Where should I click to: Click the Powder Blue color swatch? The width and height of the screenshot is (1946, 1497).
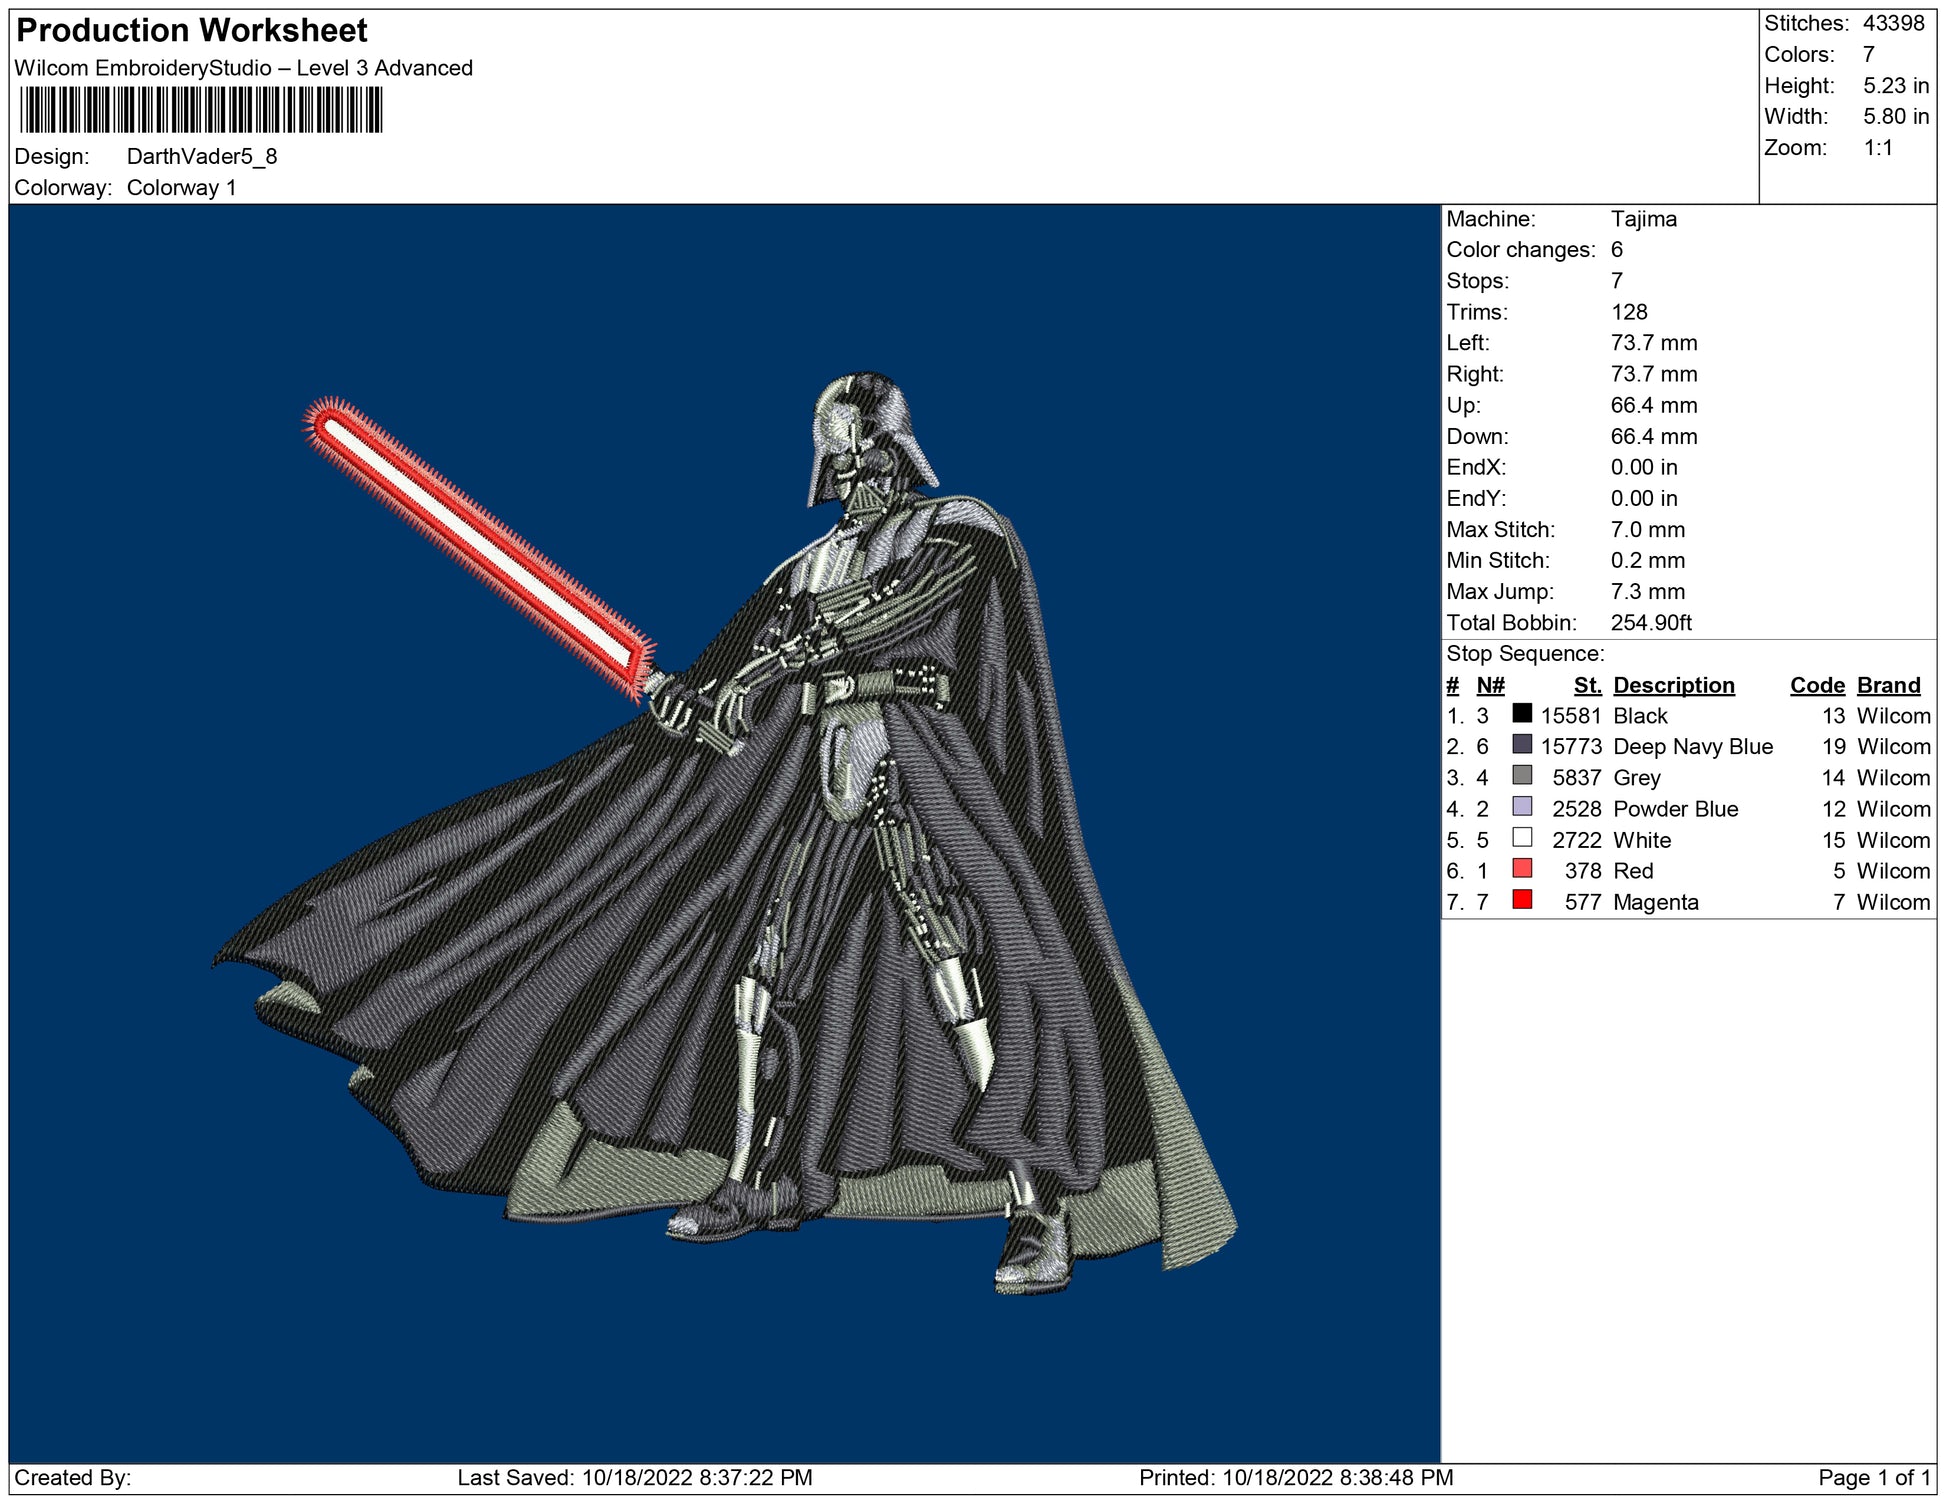(x=1521, y=806)
